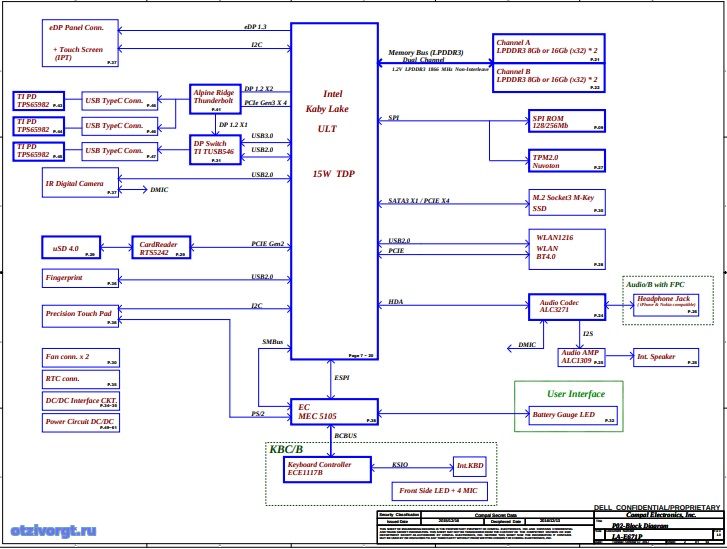
Task: Click the M.2 Socket3 M-Key SSD block
Action: pyautogui.click(x=567, y=203)
